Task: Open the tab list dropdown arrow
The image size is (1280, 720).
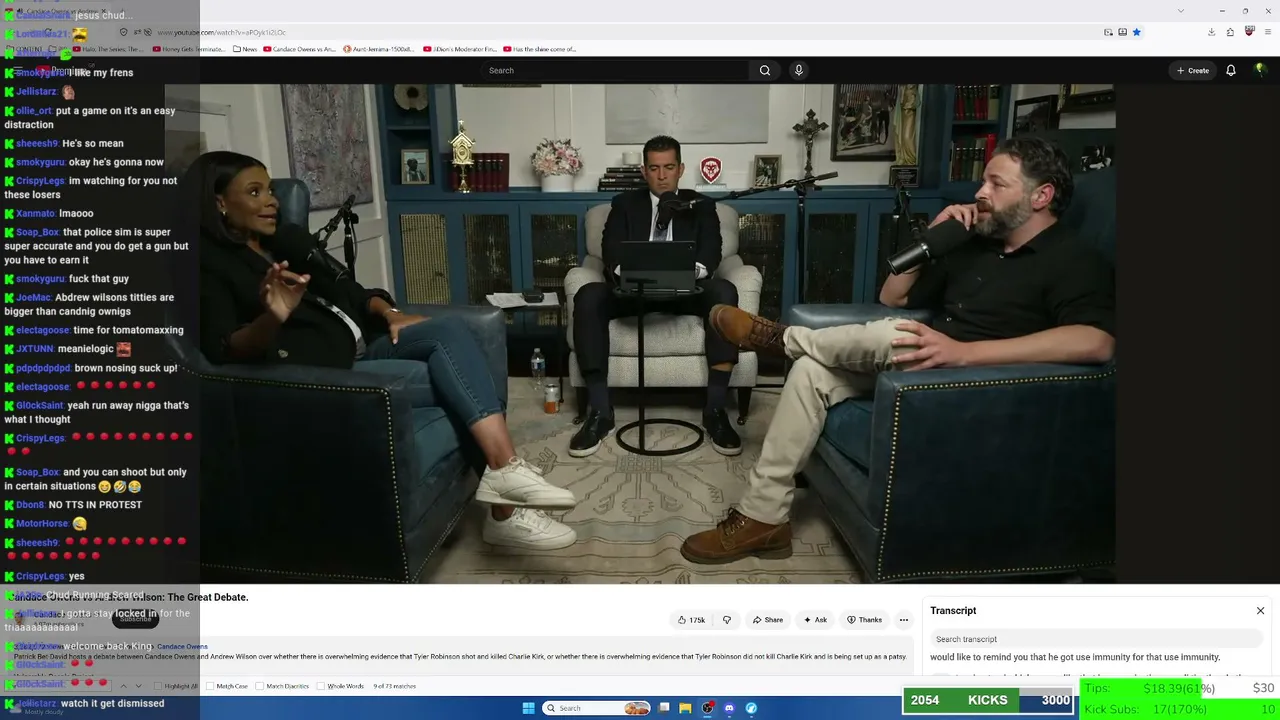Action: (1181, 11)
